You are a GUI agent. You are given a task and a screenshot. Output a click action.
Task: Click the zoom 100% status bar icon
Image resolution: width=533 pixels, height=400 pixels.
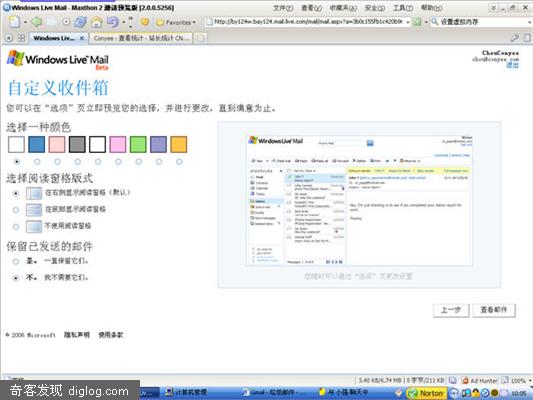point(505,381)
